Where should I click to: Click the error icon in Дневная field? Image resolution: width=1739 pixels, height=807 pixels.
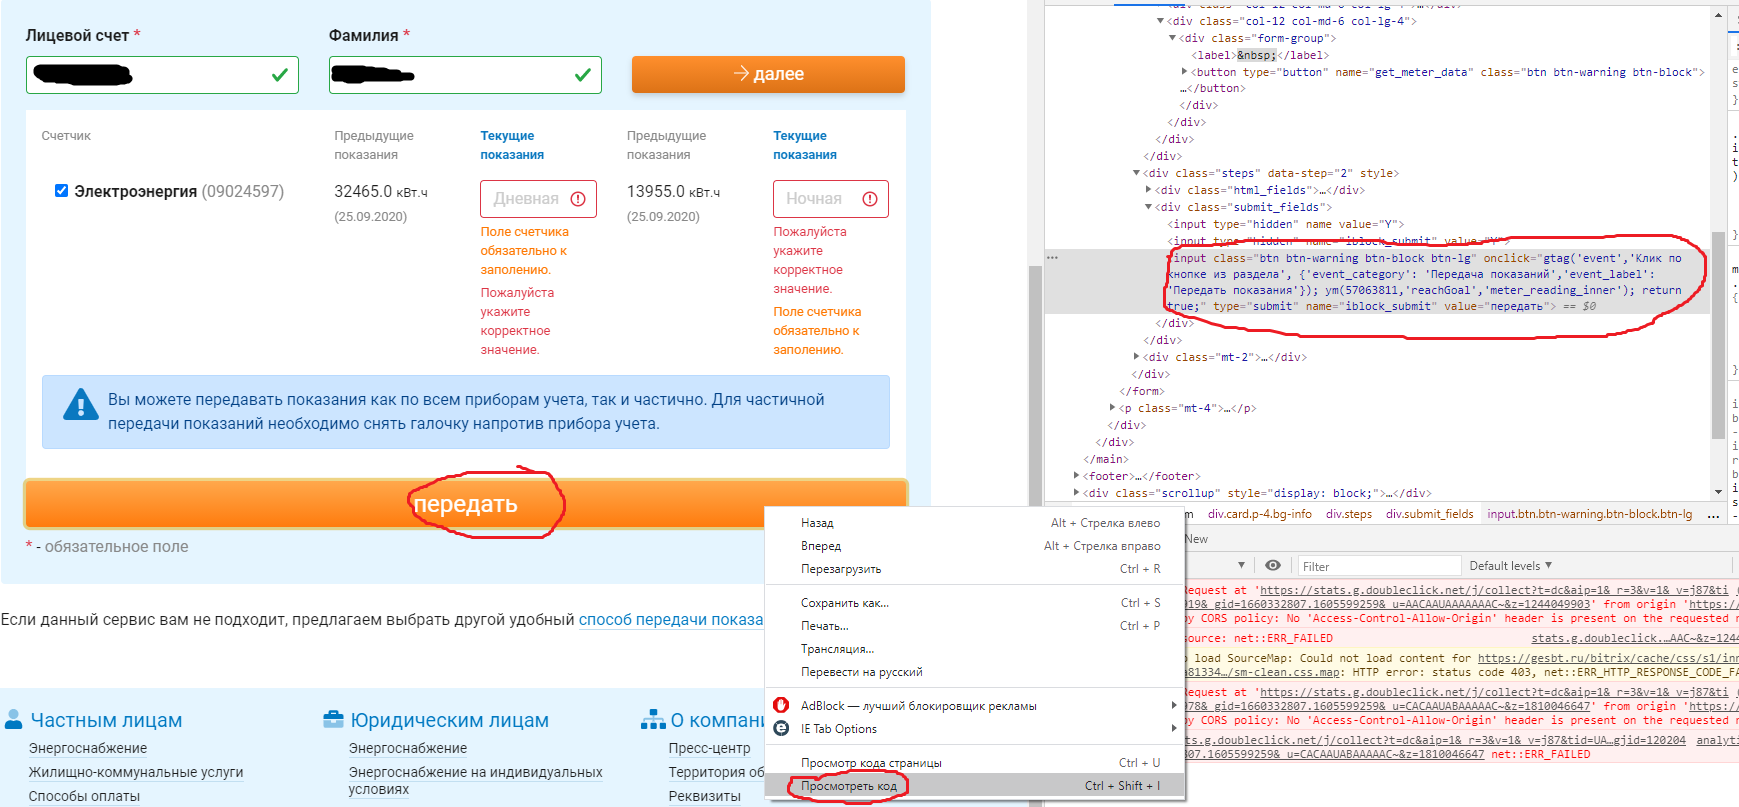(x=578, y=199)
